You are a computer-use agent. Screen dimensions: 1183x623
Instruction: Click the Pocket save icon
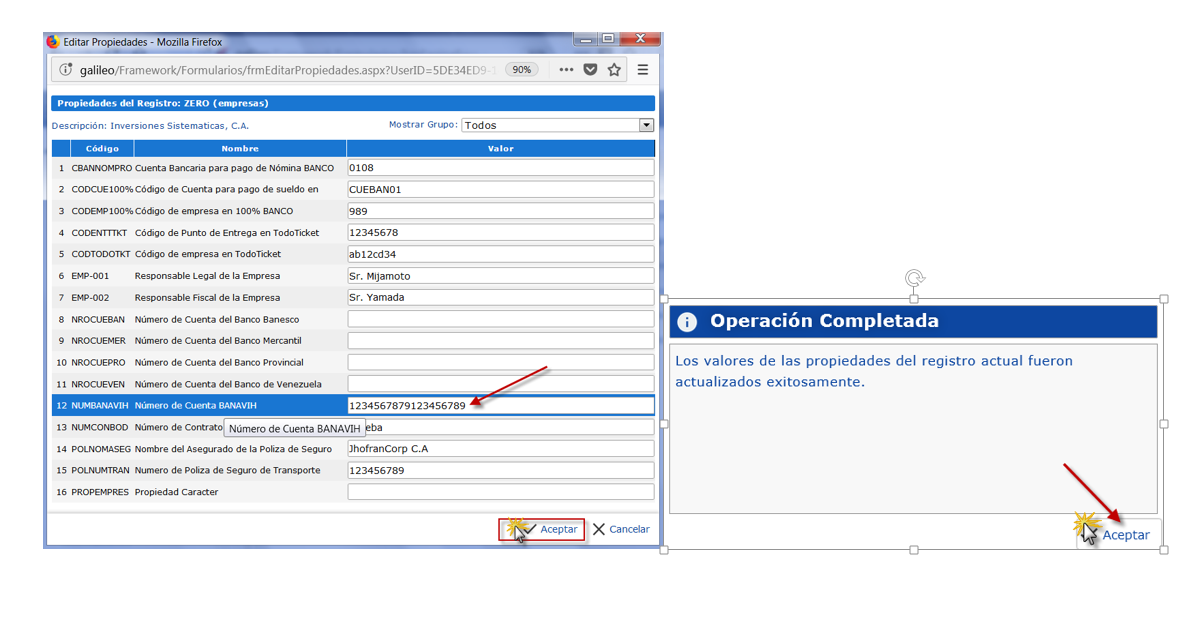(590, 69)
